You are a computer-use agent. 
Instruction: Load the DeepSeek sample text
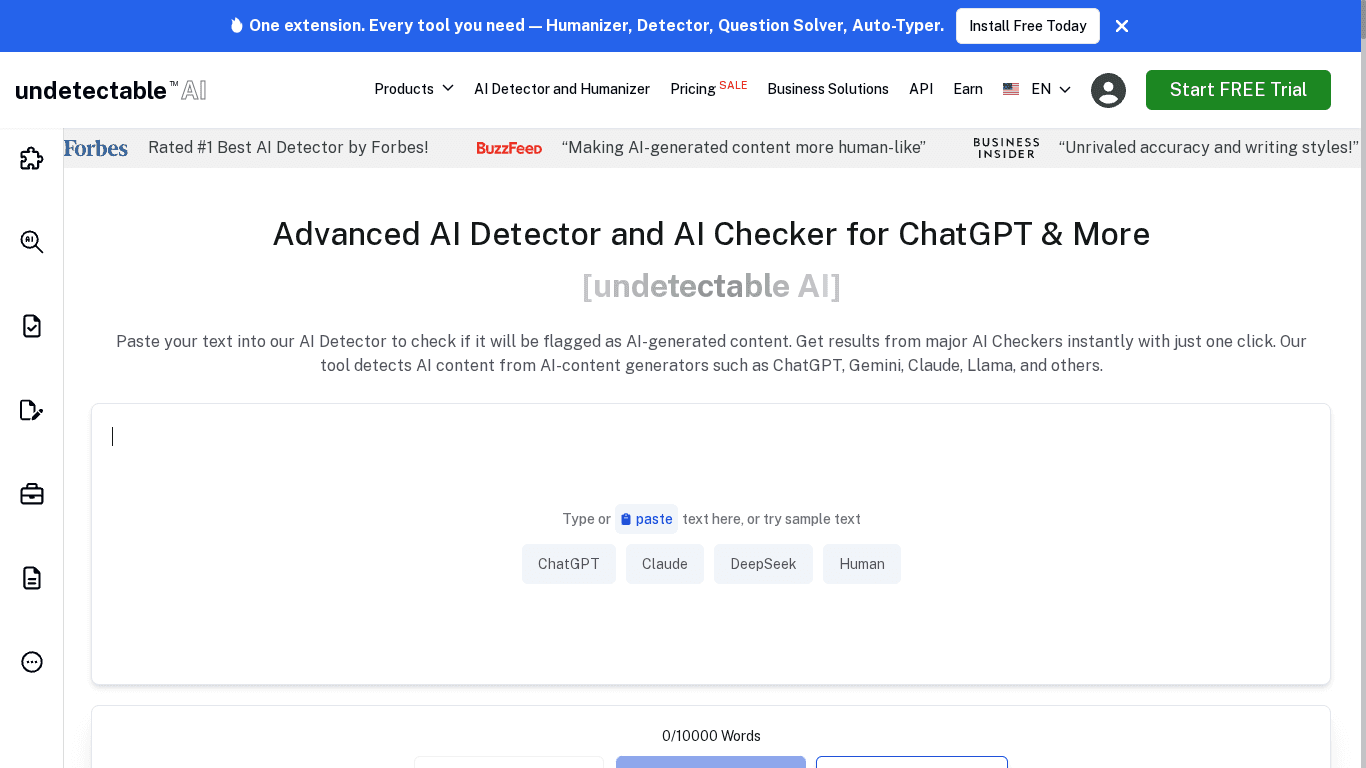point(763,564)
